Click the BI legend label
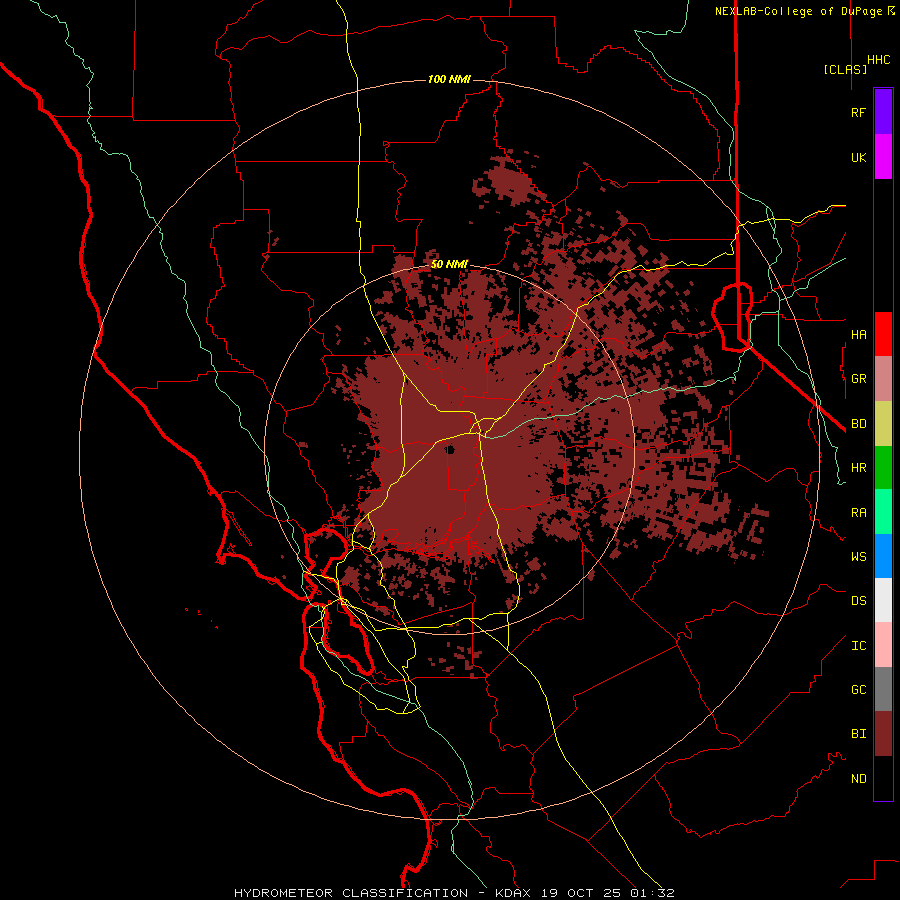The width and height of the screenshot is (900, 900). (x=858, y=734)
